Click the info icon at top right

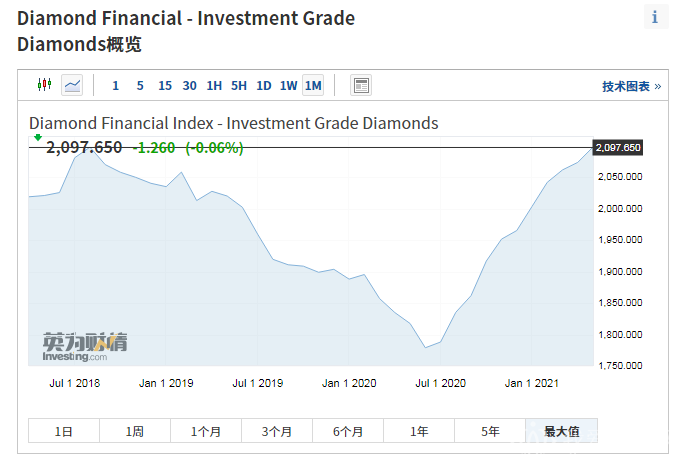point(655,17)
